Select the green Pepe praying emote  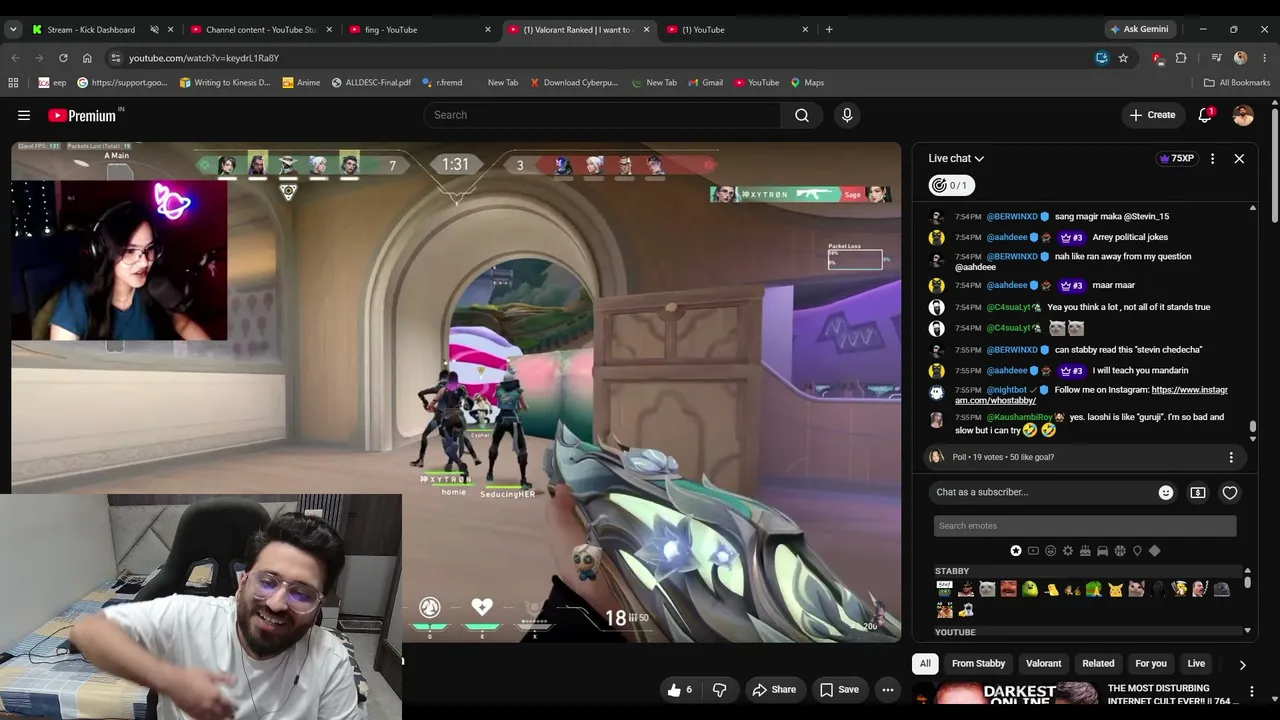(1093, 589)
